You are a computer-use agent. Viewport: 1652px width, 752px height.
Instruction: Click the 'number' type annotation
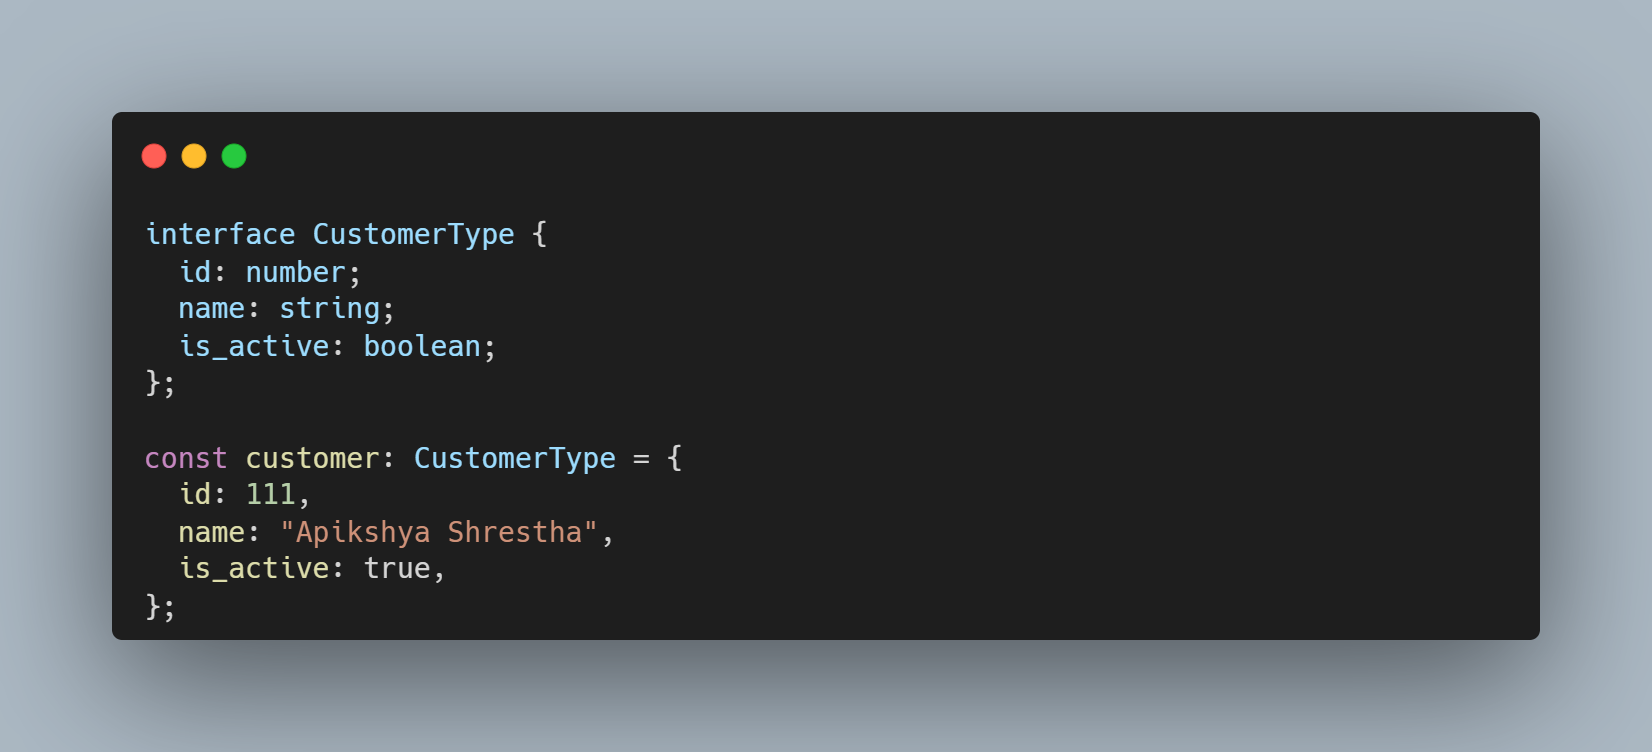(295, 272)
